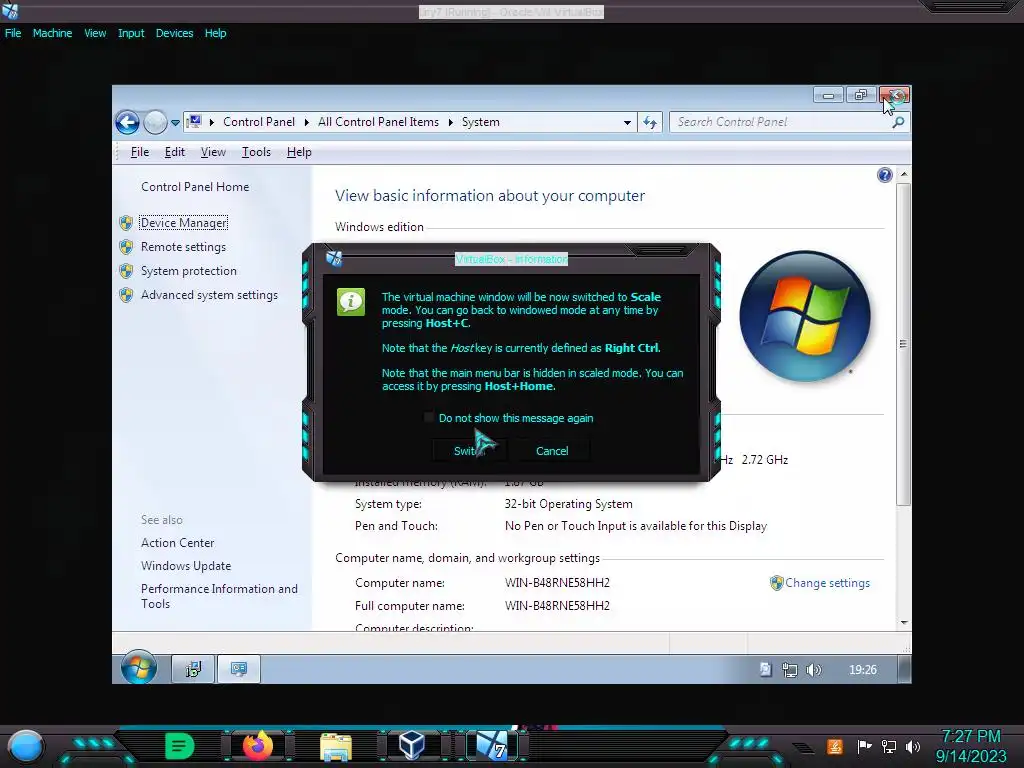Screen dimensions: 1024x768
Task: Click the shield icon beside Advanced system settings
Action: [126, 295]
